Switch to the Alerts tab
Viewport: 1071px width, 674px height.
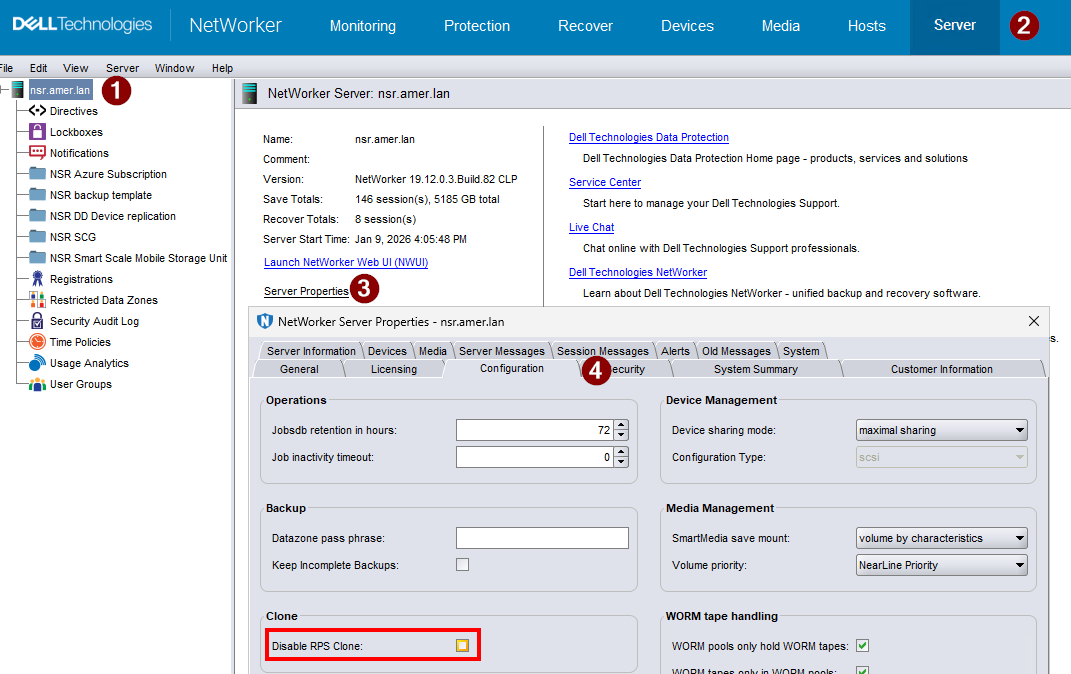(x=675, y=350)
